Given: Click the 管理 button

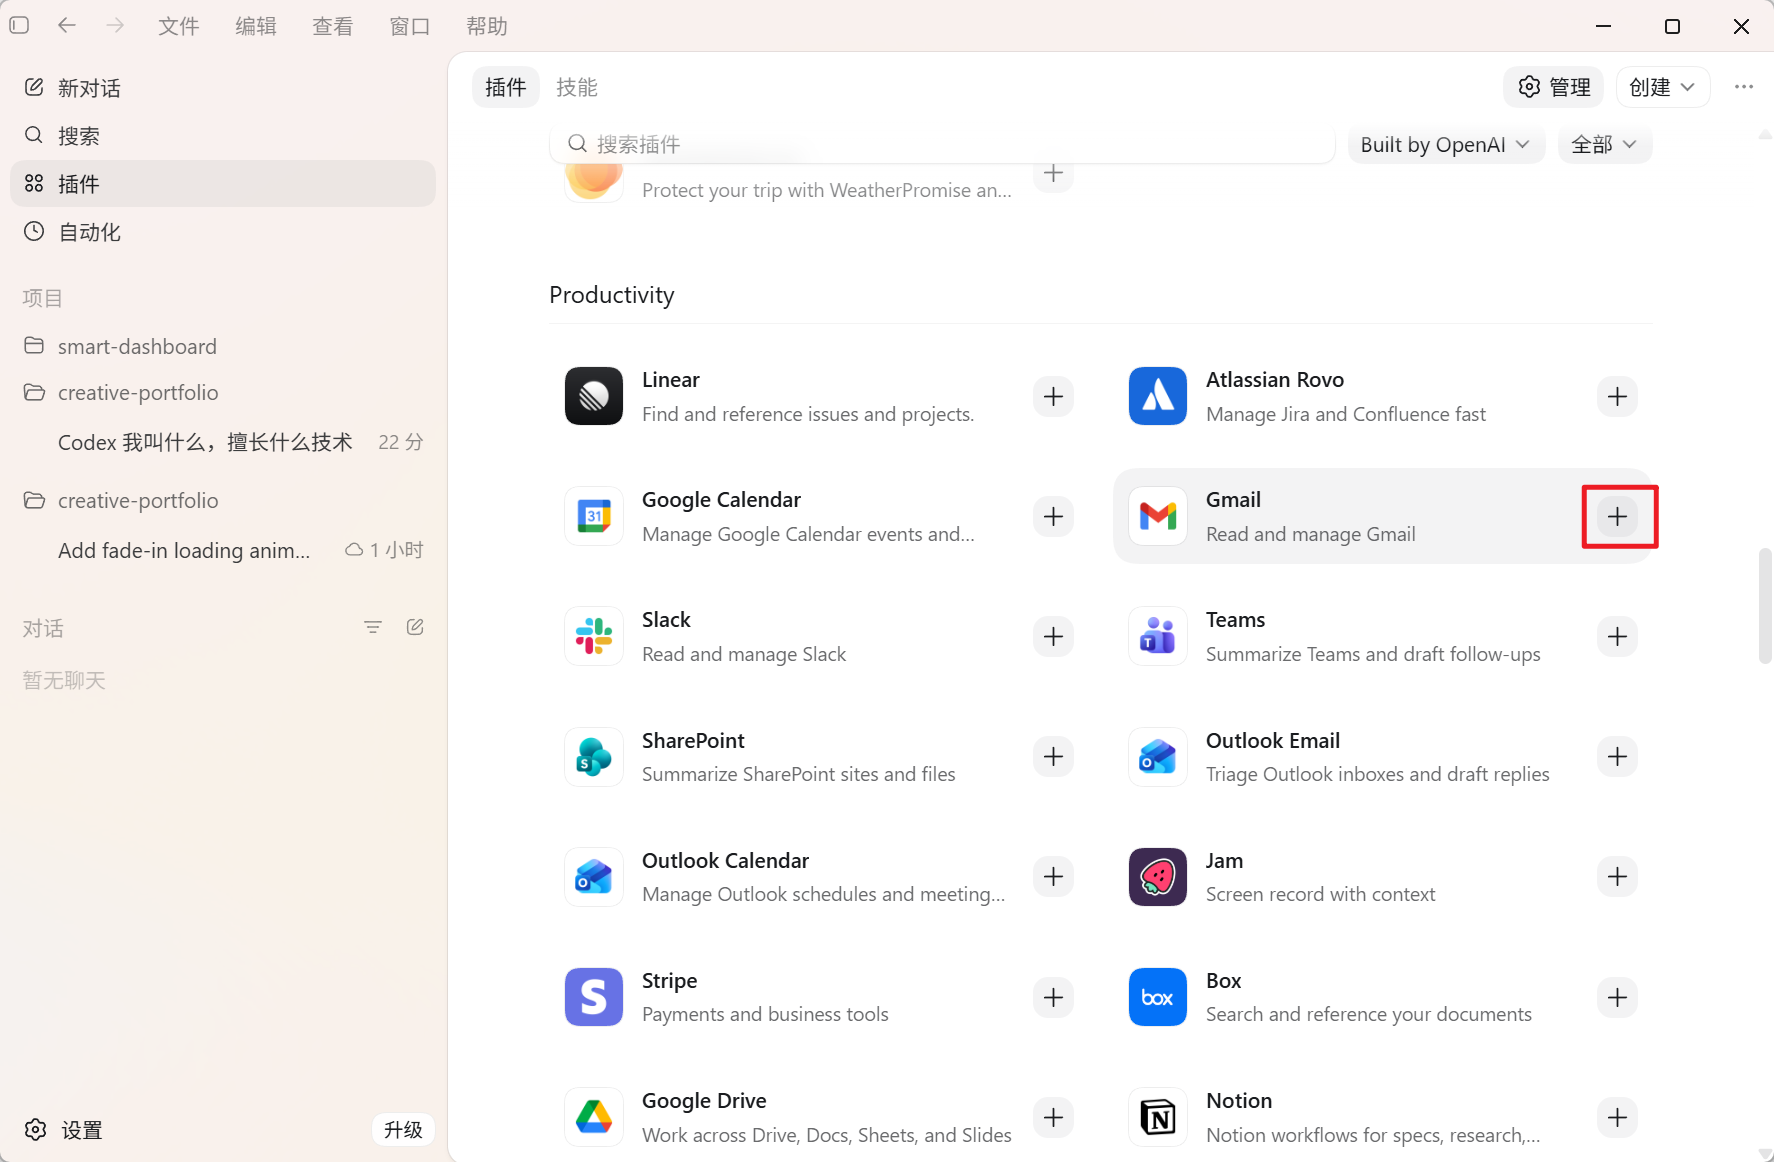Looking at the screenshot, I should click(1554, 87).
